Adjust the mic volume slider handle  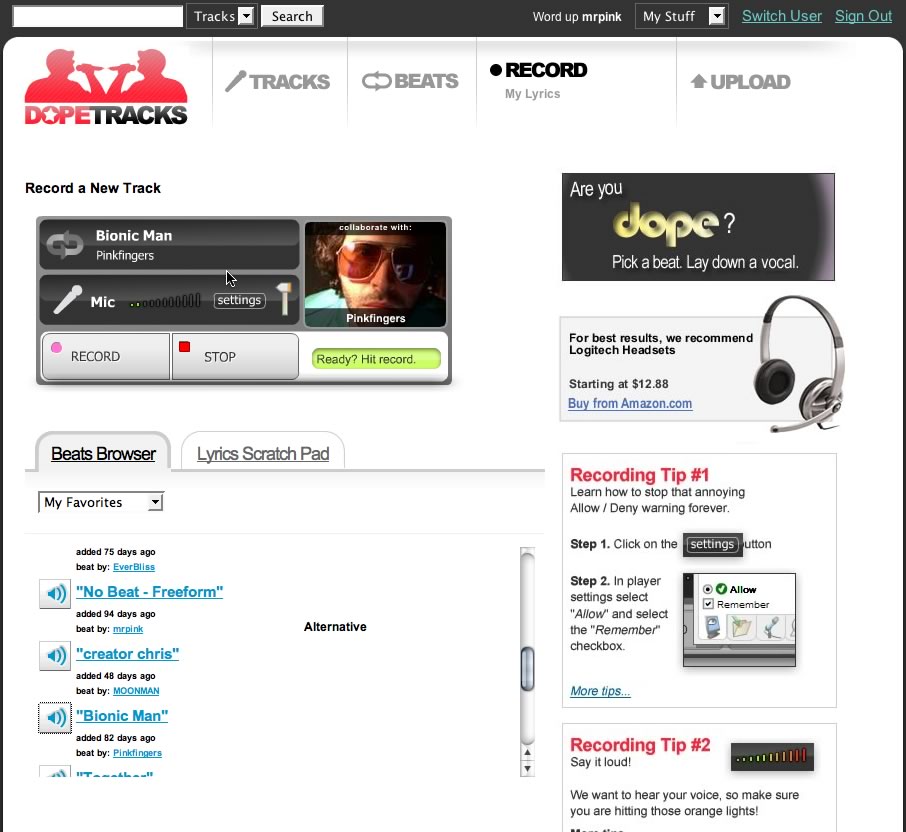click(284, 298)
